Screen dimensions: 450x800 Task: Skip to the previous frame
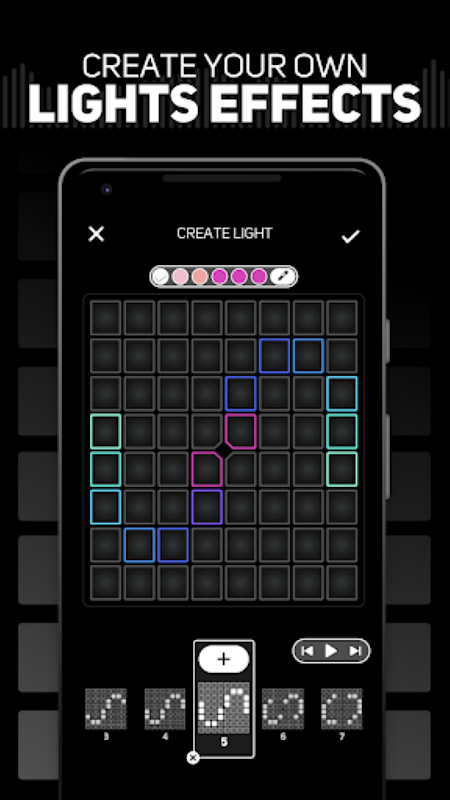[307, 651]
